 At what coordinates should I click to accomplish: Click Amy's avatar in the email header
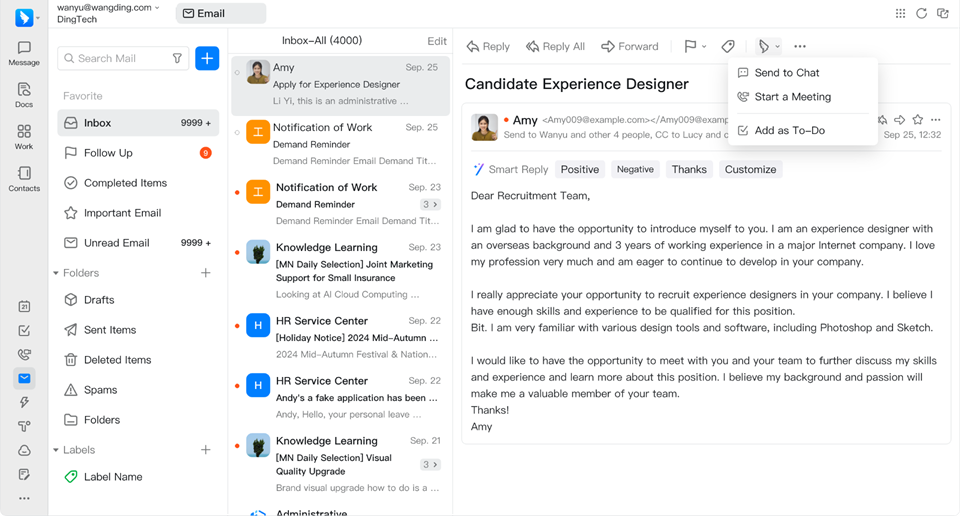pos(484,127)
